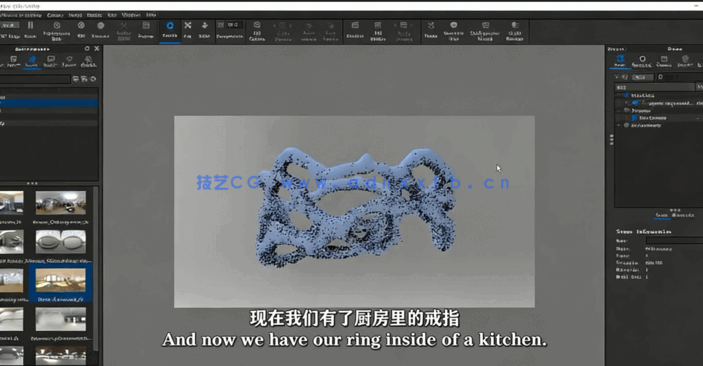Open the Help menu

coord(151,15)
